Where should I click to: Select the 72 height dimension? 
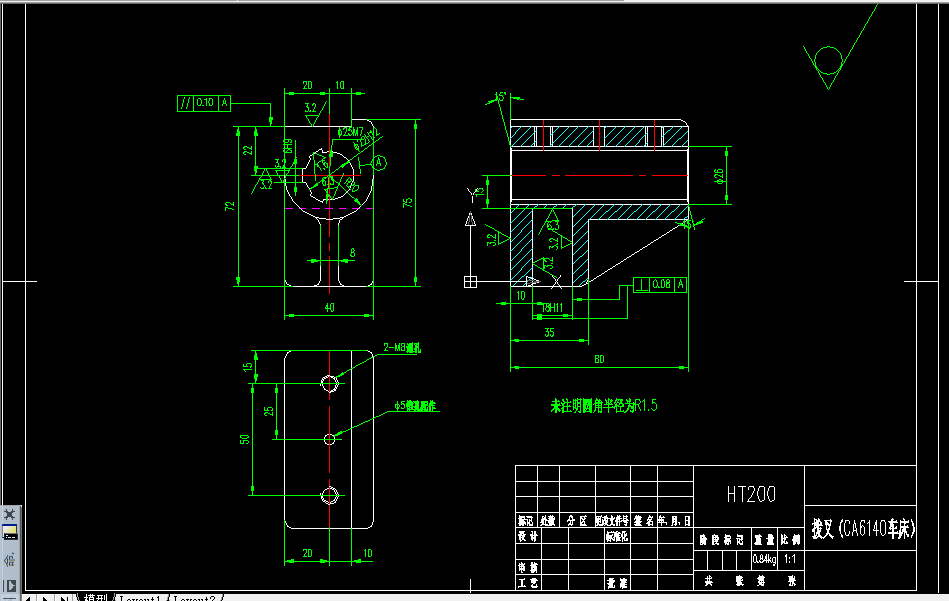229,206
